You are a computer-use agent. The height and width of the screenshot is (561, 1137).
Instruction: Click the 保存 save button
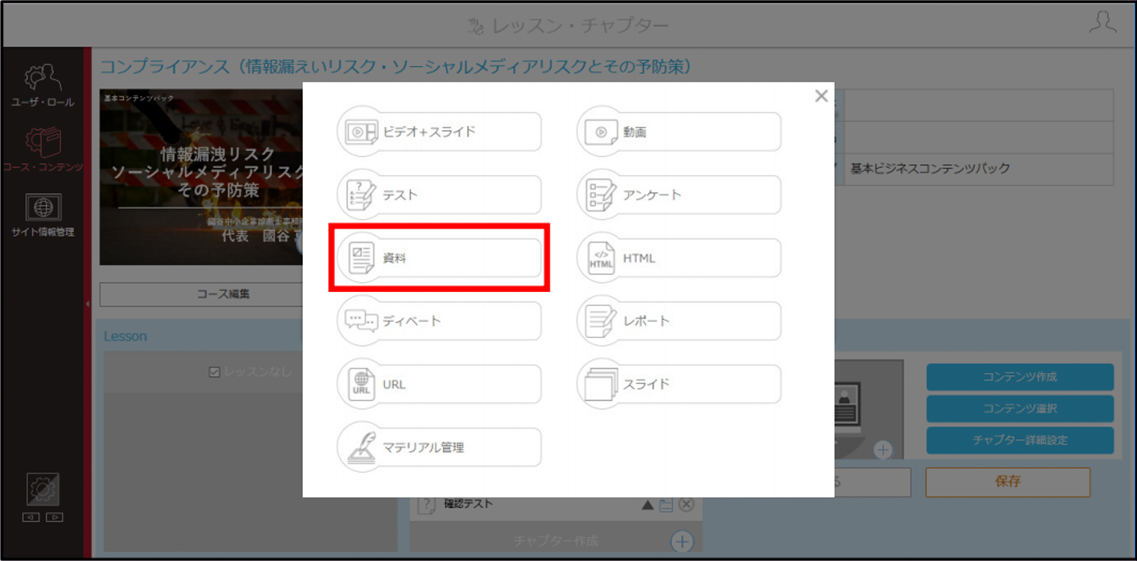click(x=1008, y=481)
